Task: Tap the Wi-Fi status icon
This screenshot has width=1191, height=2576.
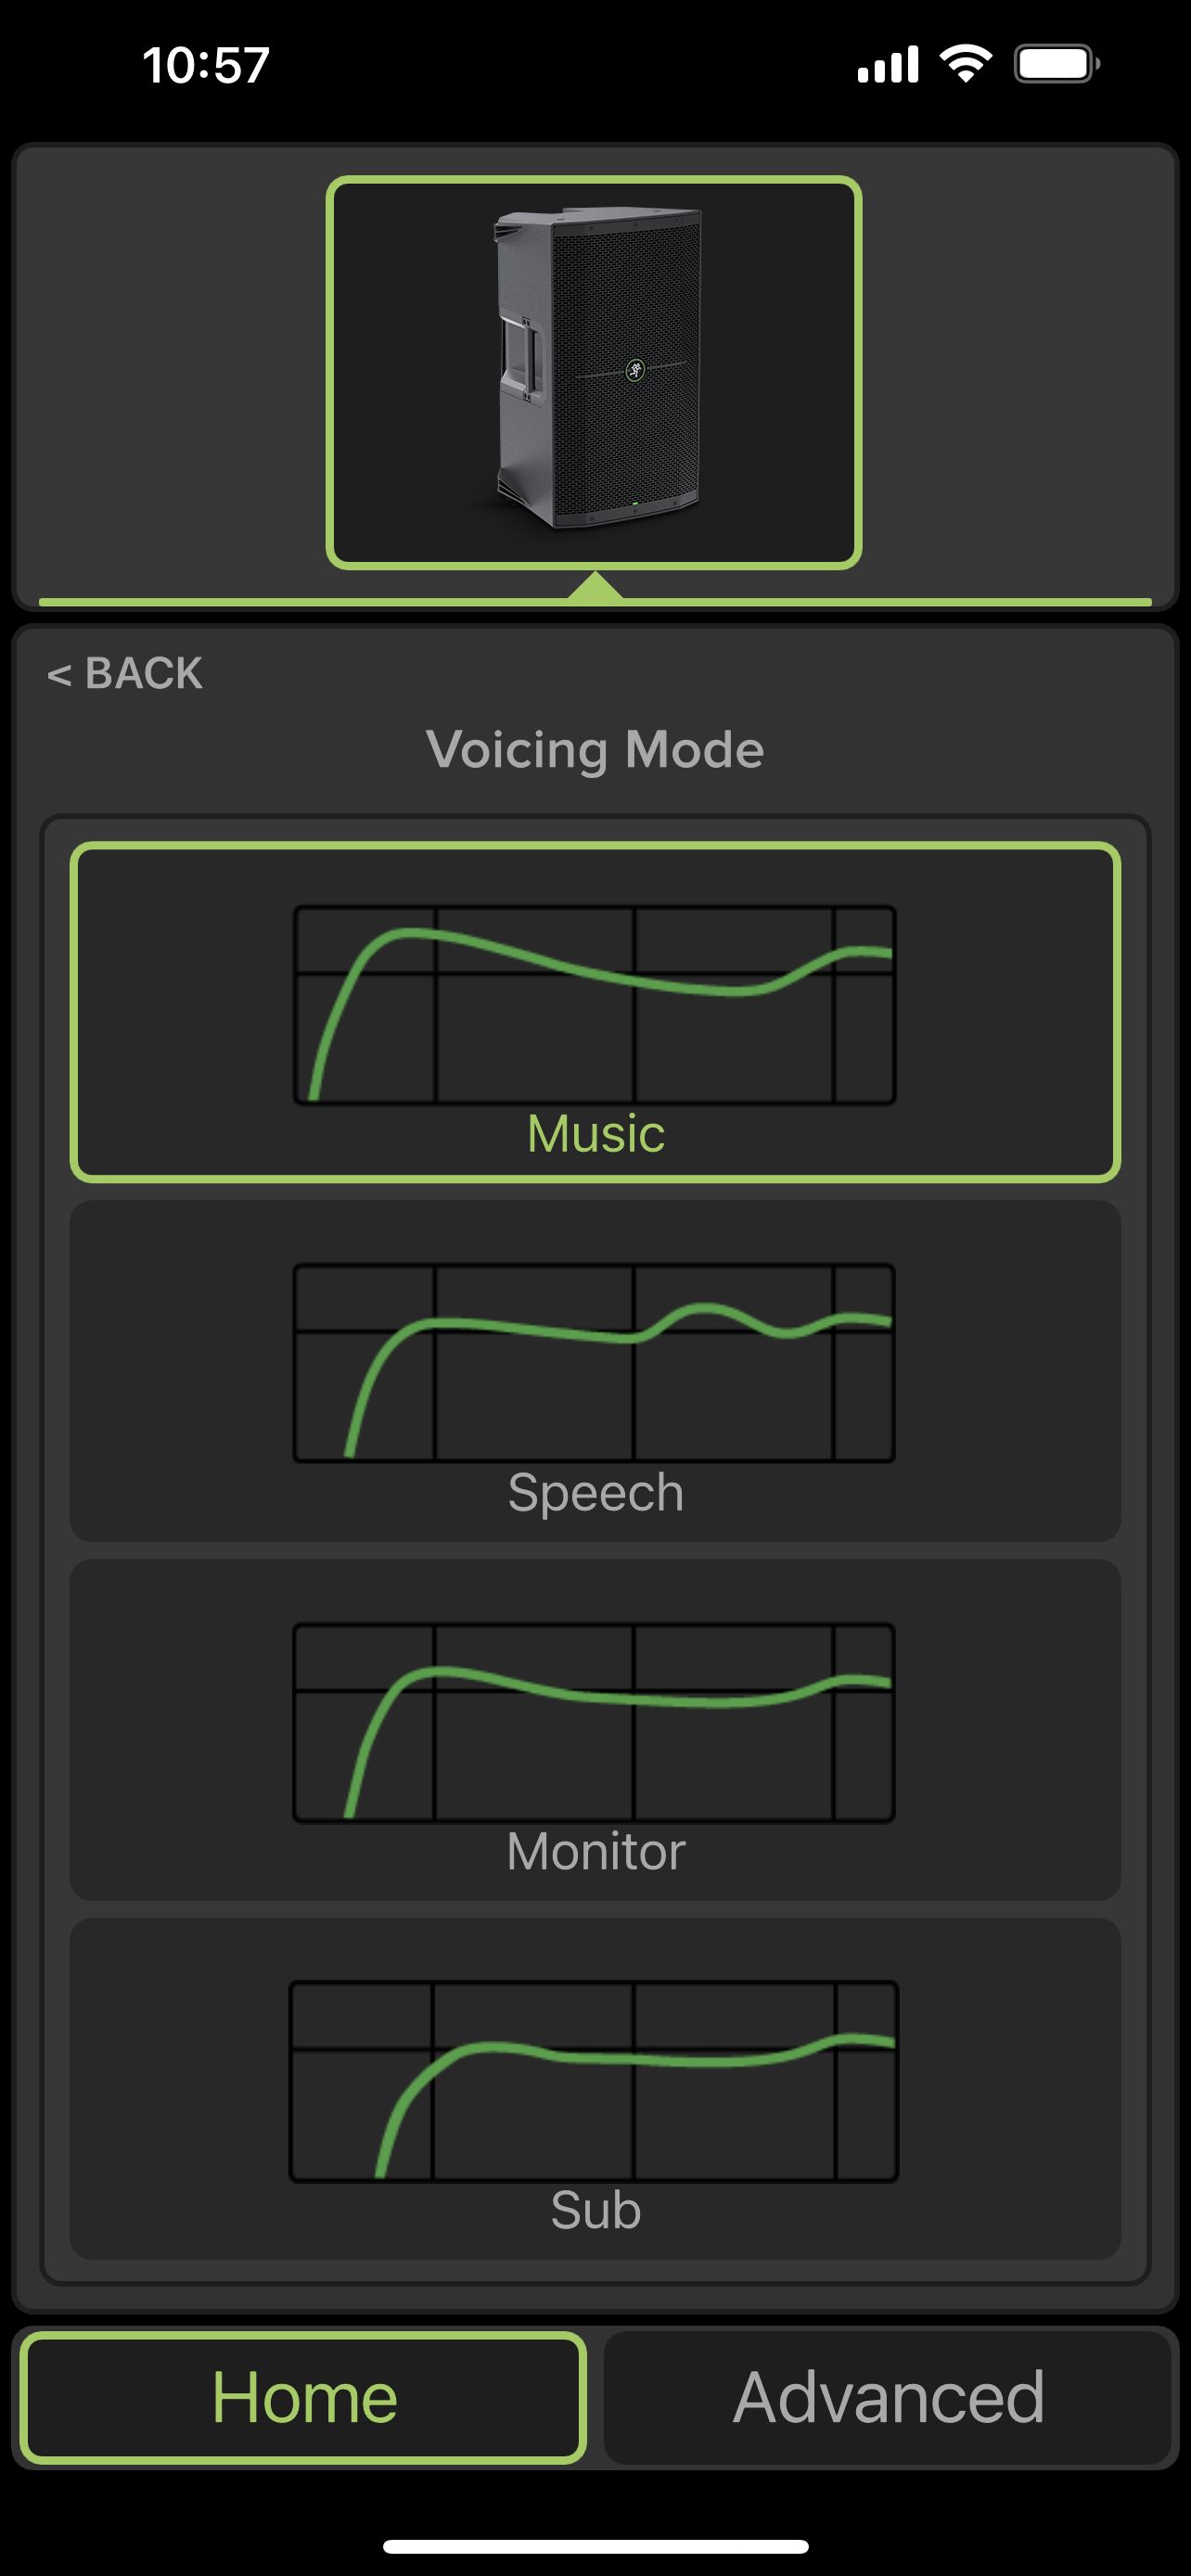Action: (x=966, y=64)
